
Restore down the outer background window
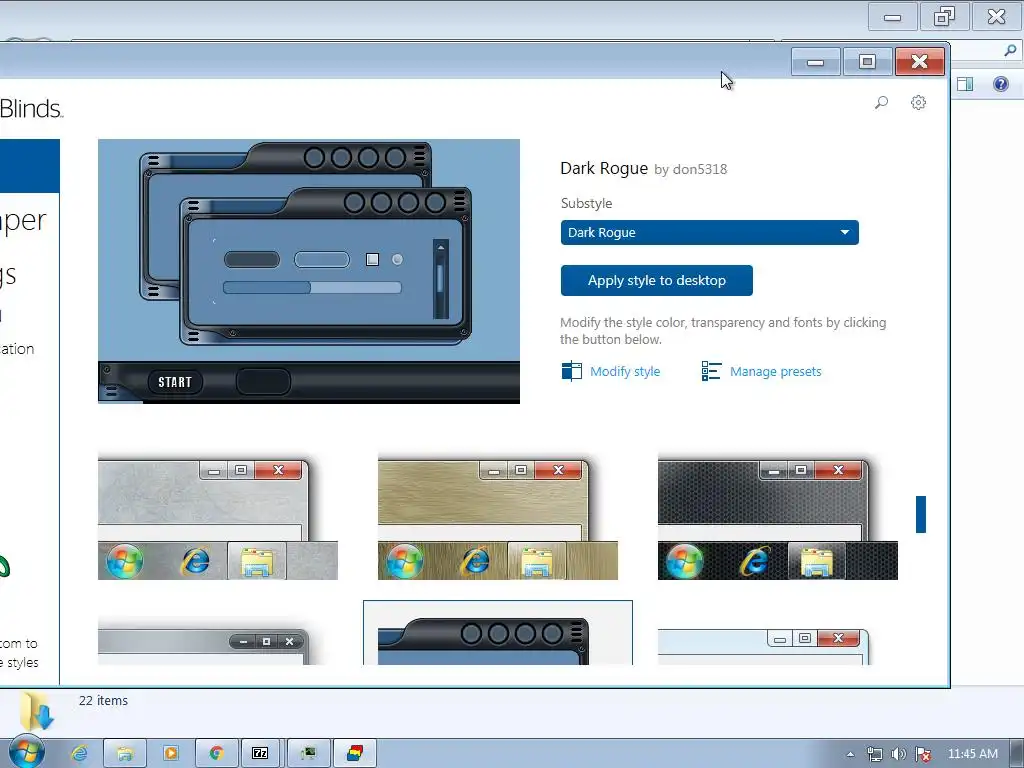(944, 16)
